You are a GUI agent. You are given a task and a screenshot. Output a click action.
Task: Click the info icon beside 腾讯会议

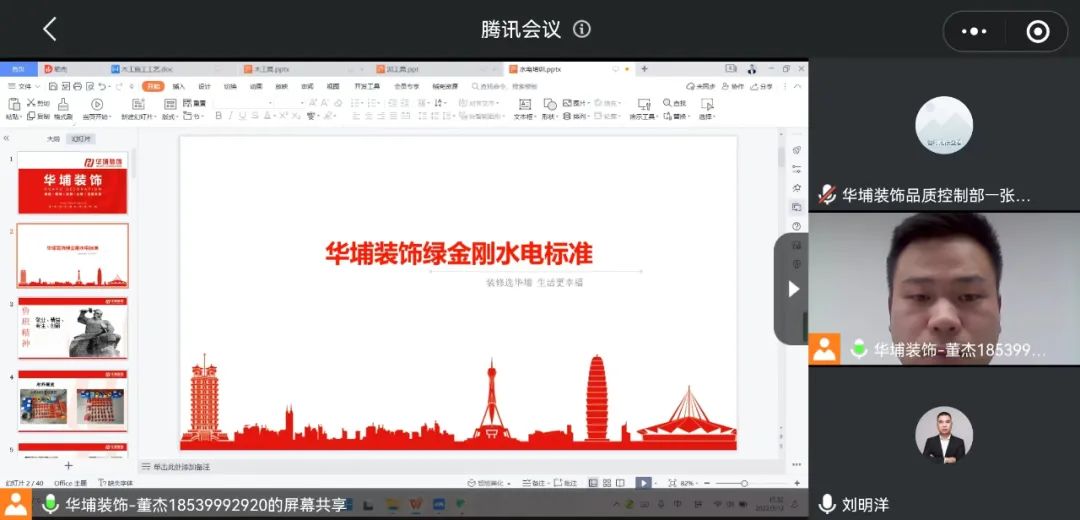(x=582, y=29)
